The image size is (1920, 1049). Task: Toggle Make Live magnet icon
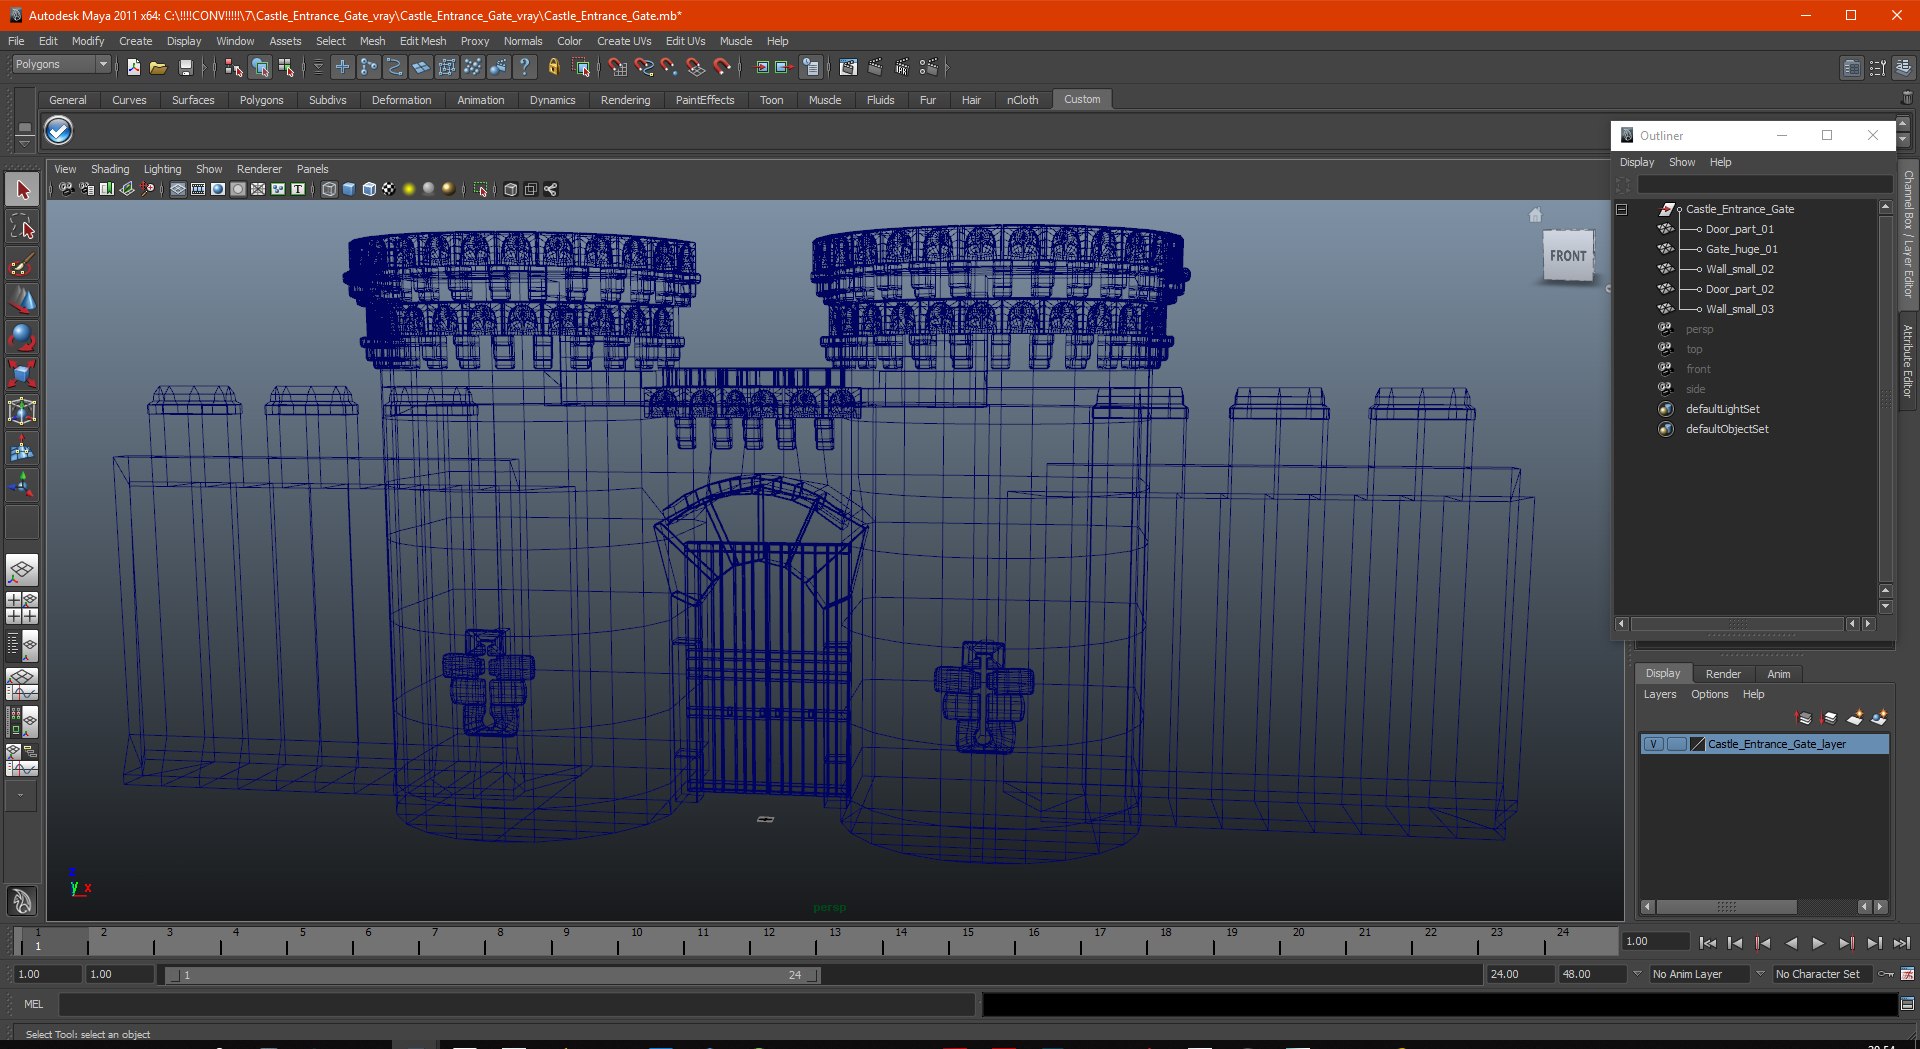click(x=723, y=67)
